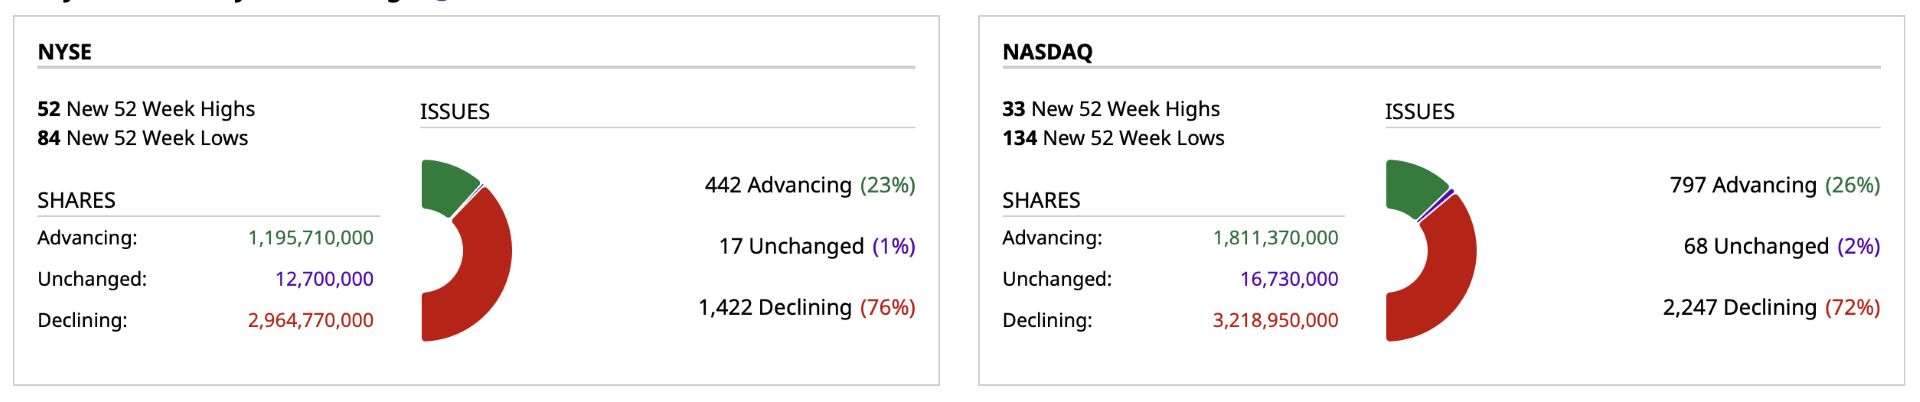This screenshot has width=1920, height=402.
Task: Click NYSE declining shares value 2,964,770,000
Action: [x=310, y=320]
